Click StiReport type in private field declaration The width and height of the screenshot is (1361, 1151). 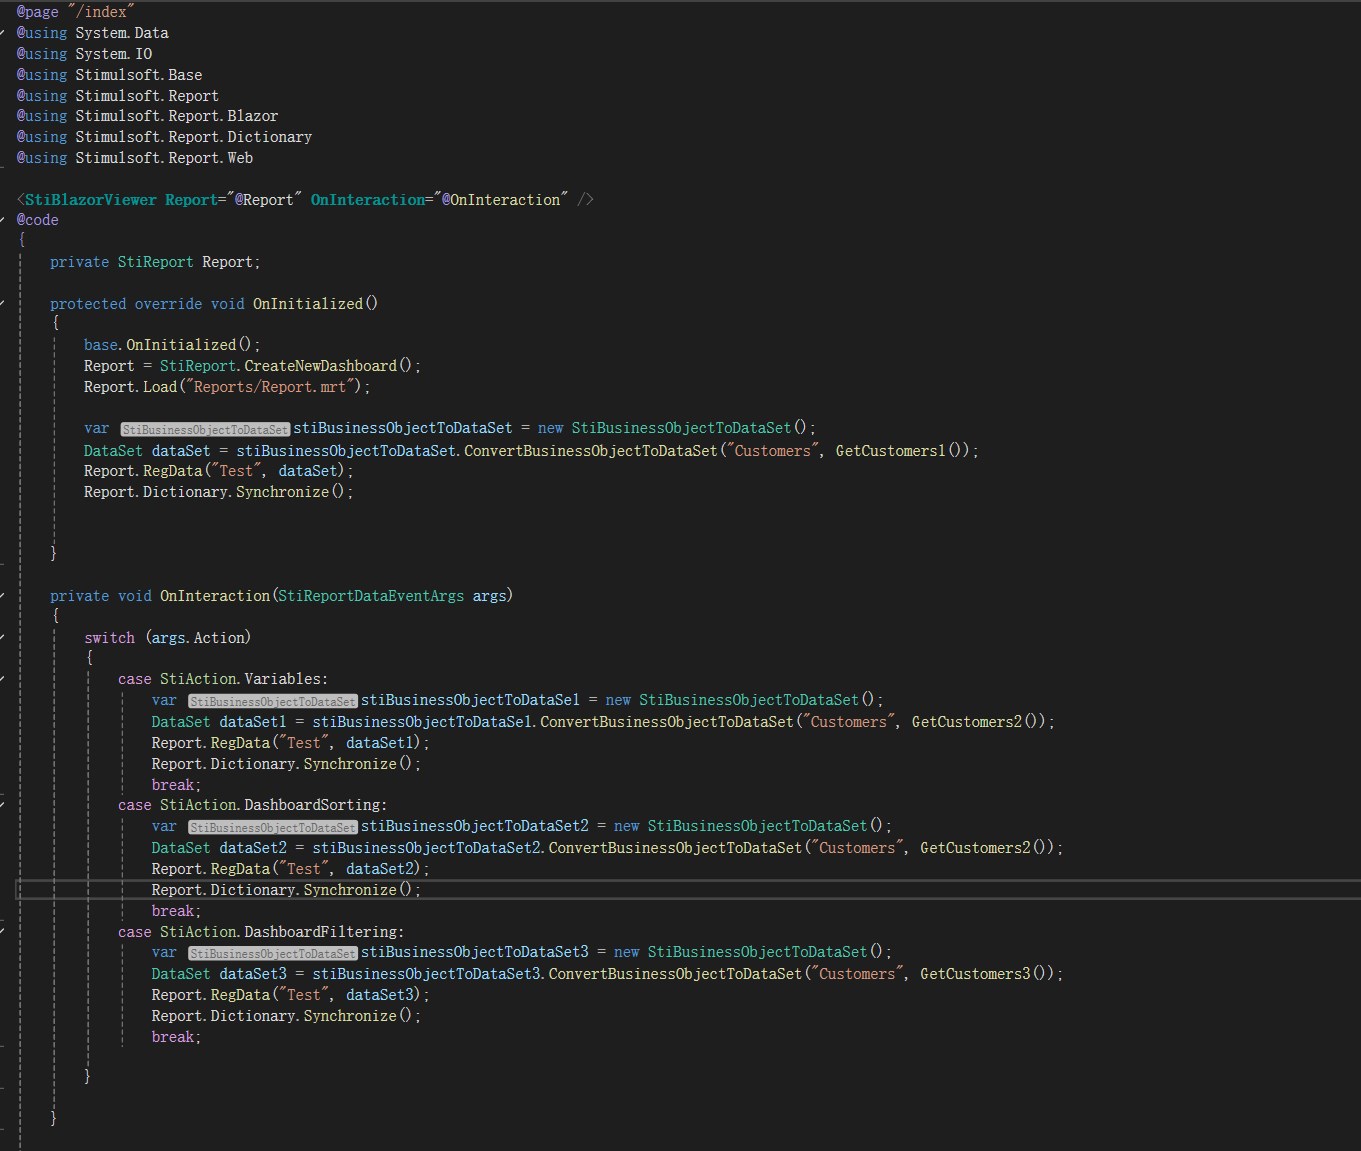click(156, 262)
